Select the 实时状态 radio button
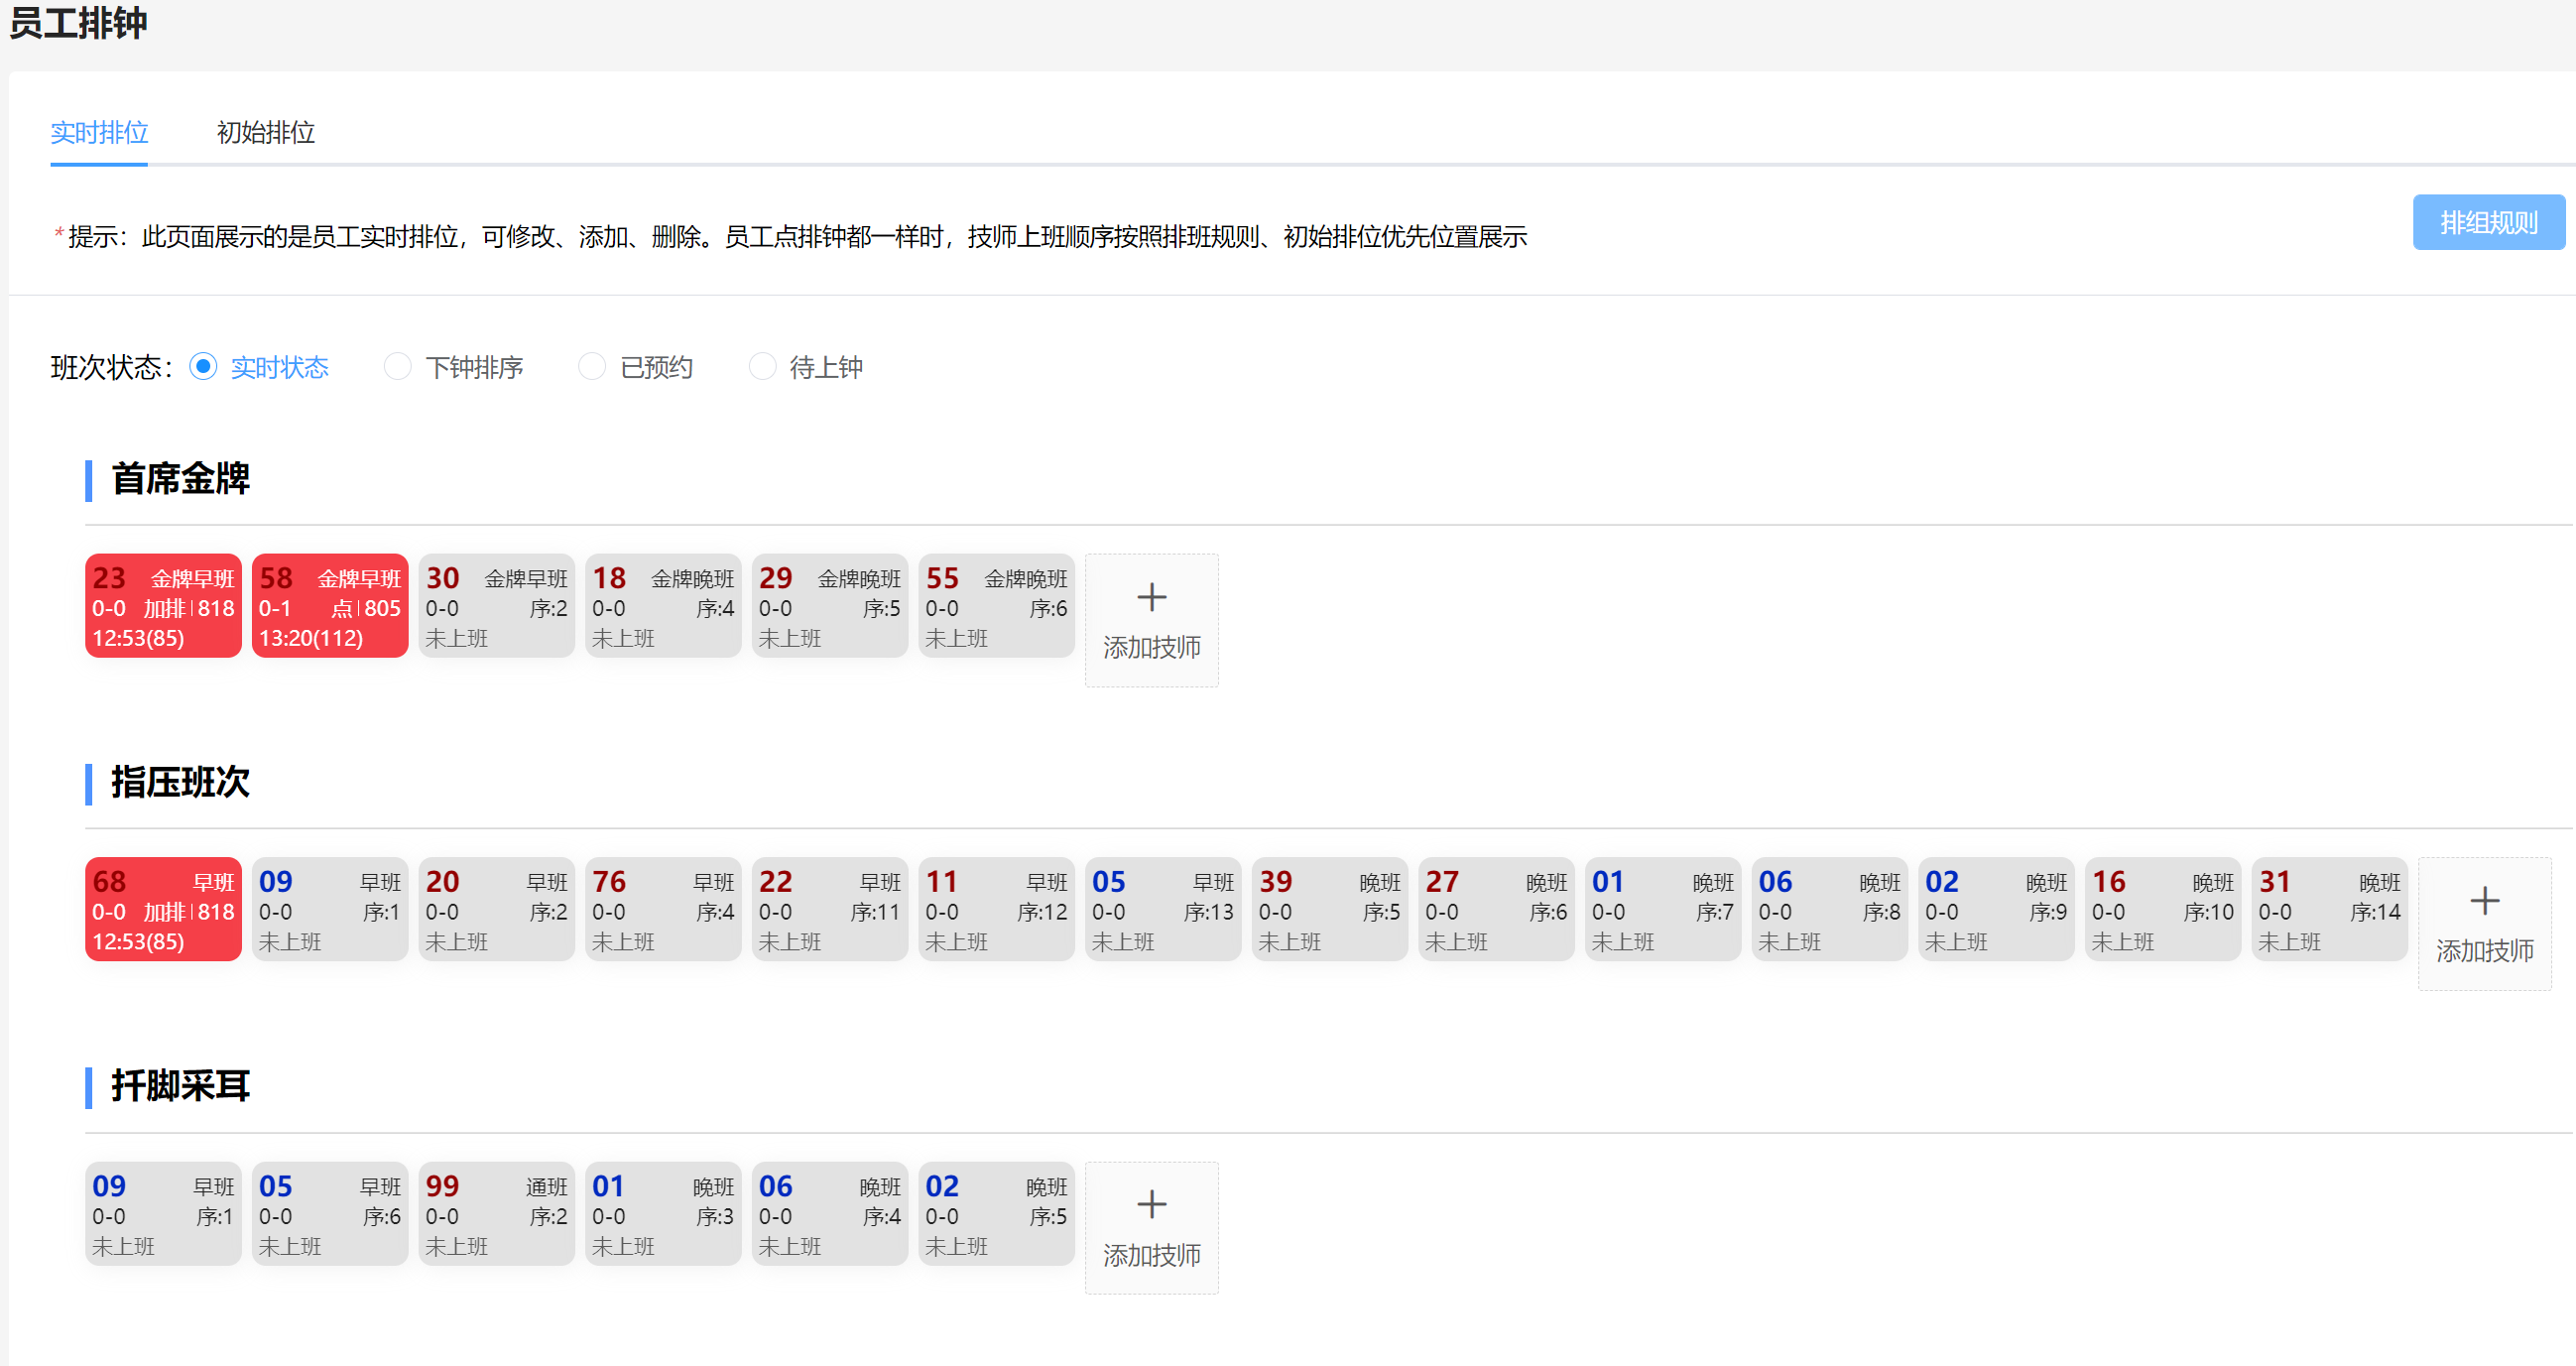This screenshot has width=2576, height=1366. pos(203,367)
